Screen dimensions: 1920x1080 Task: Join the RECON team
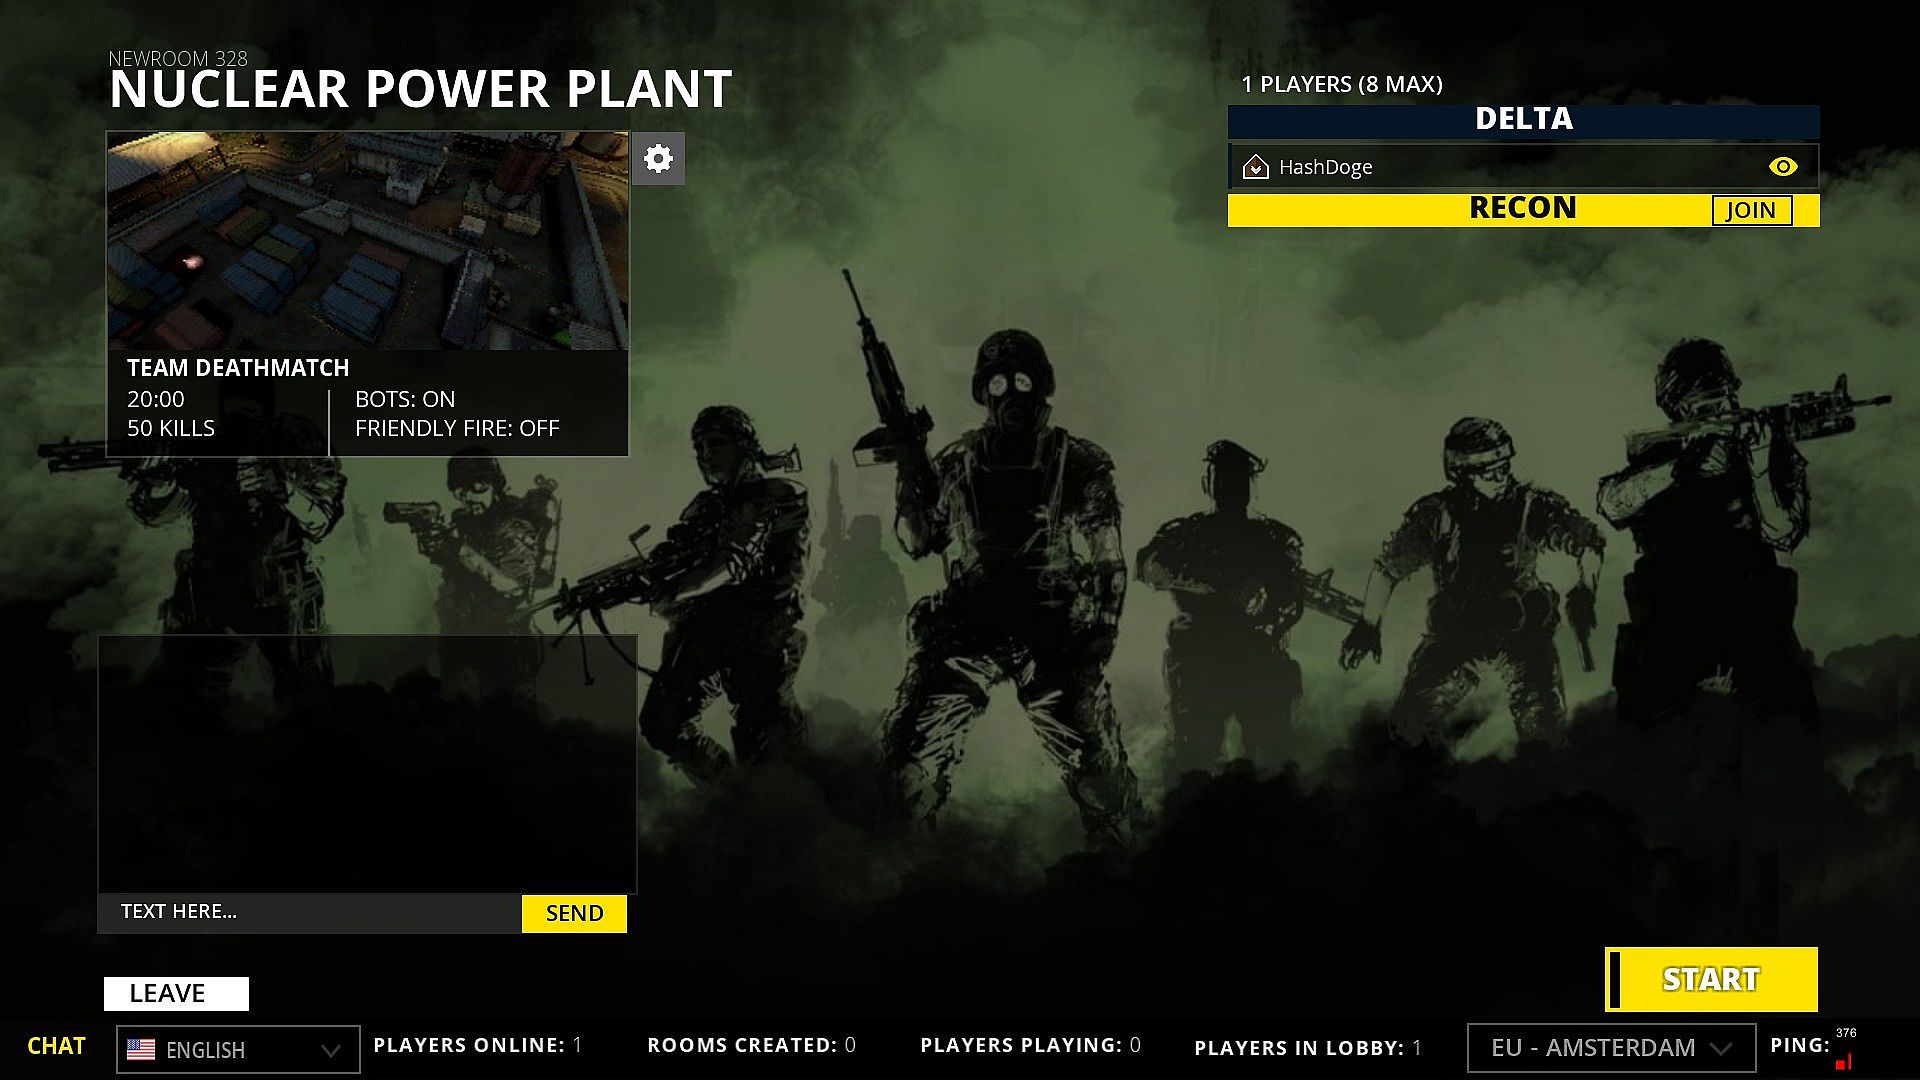point(1751,210)
